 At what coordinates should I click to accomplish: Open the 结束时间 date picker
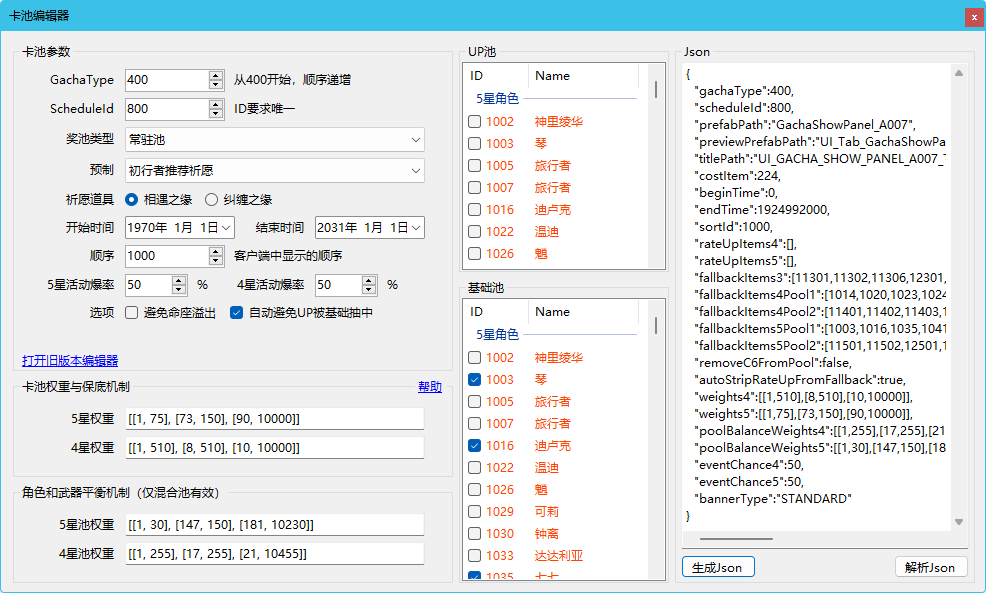click(415, 228)
